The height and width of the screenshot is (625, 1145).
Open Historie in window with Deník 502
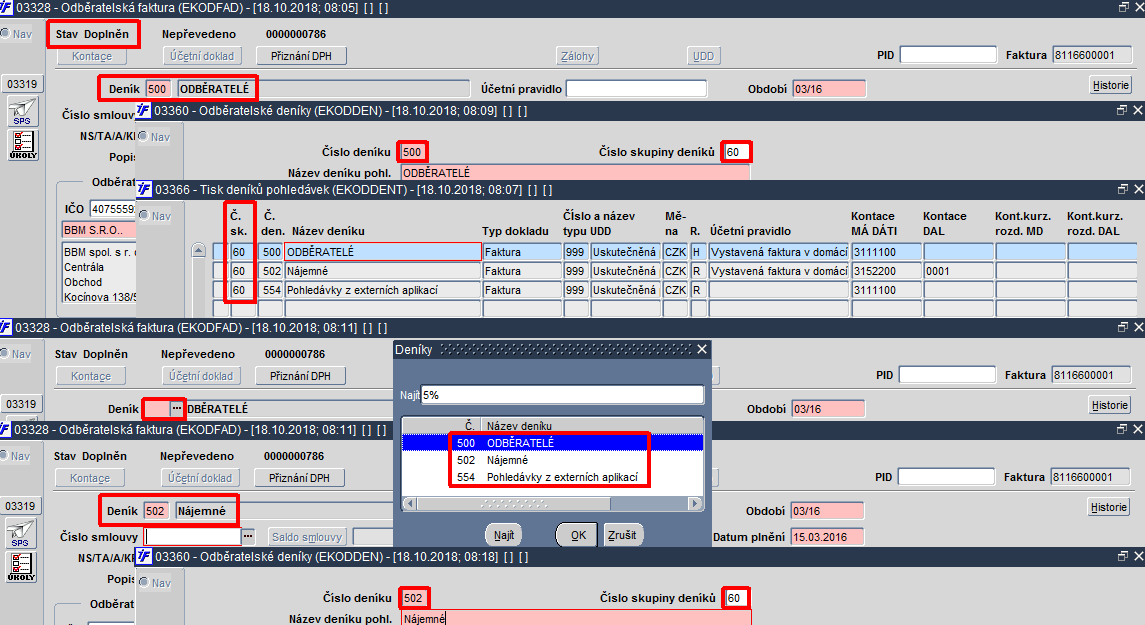click(x=1108, y=507)
